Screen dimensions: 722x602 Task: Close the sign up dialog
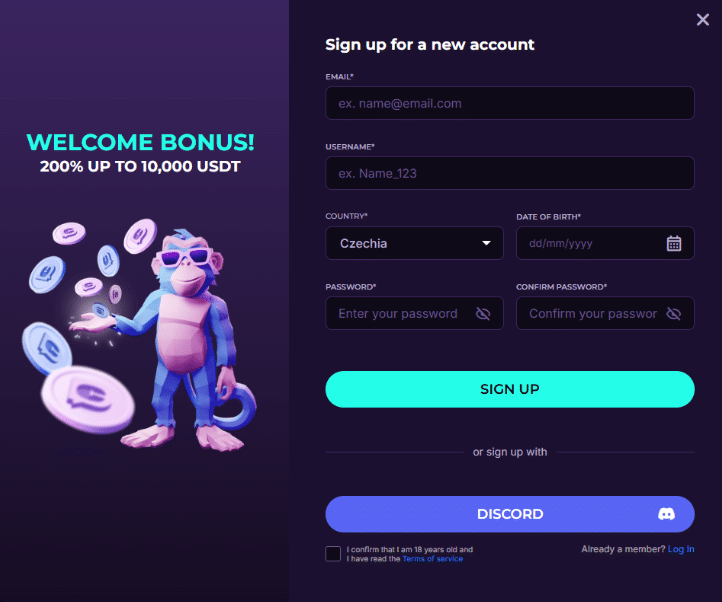click(x=703, y=20)
